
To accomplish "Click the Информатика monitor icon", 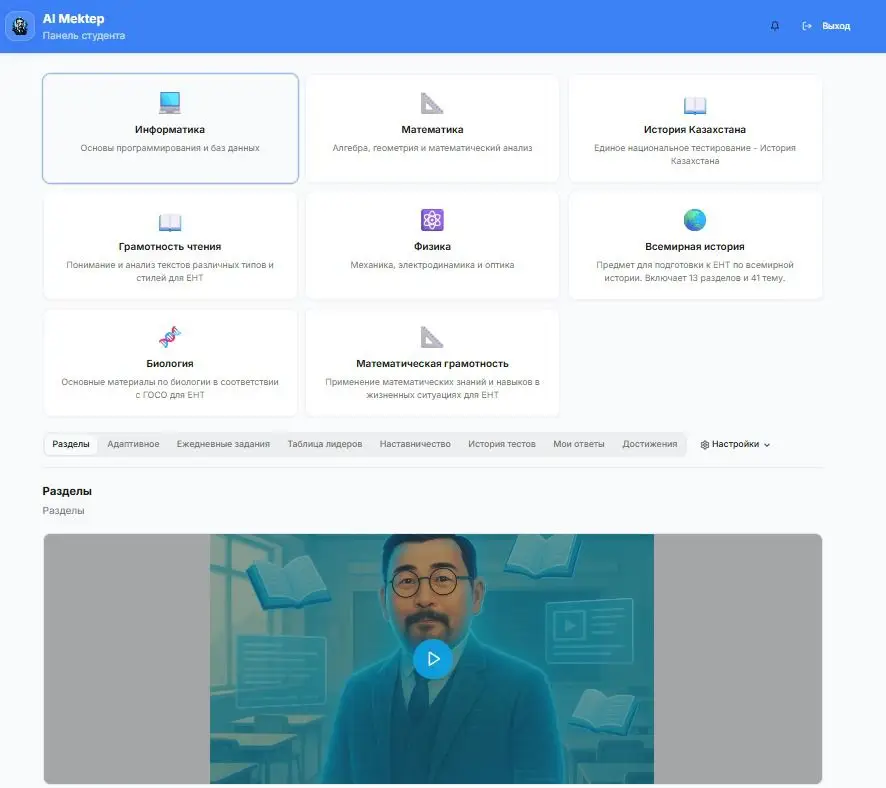I will (170, 103).
